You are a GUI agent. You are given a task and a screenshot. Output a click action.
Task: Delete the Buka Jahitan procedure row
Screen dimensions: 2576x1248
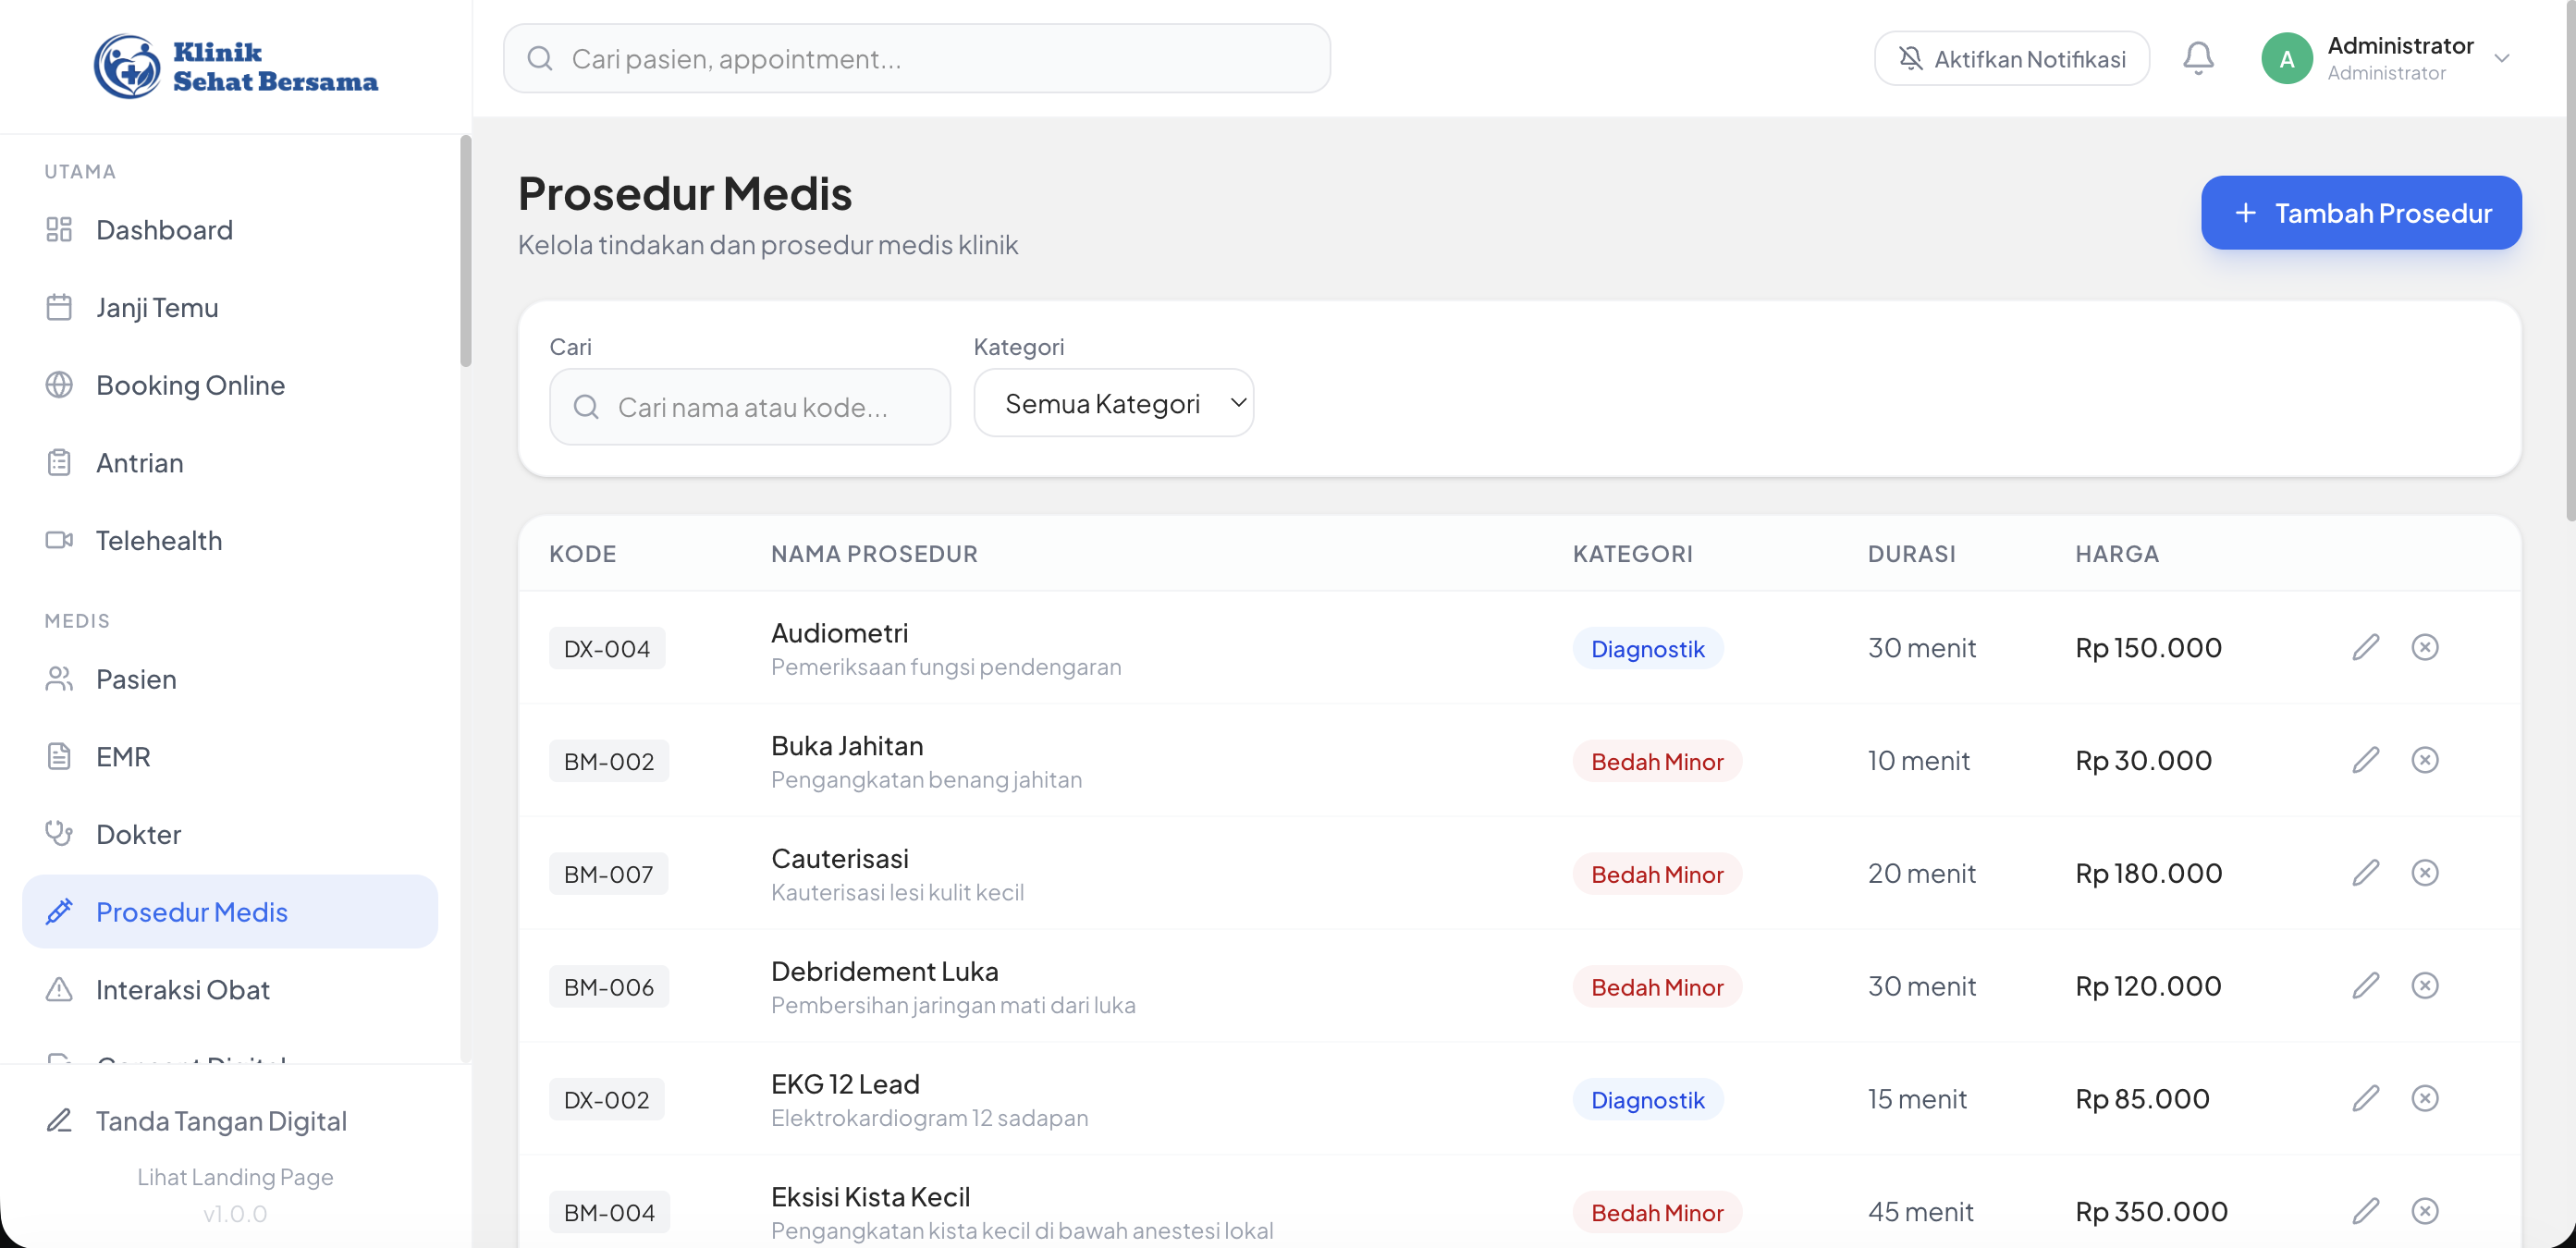pyautogui.click(x=2424, y=760)
